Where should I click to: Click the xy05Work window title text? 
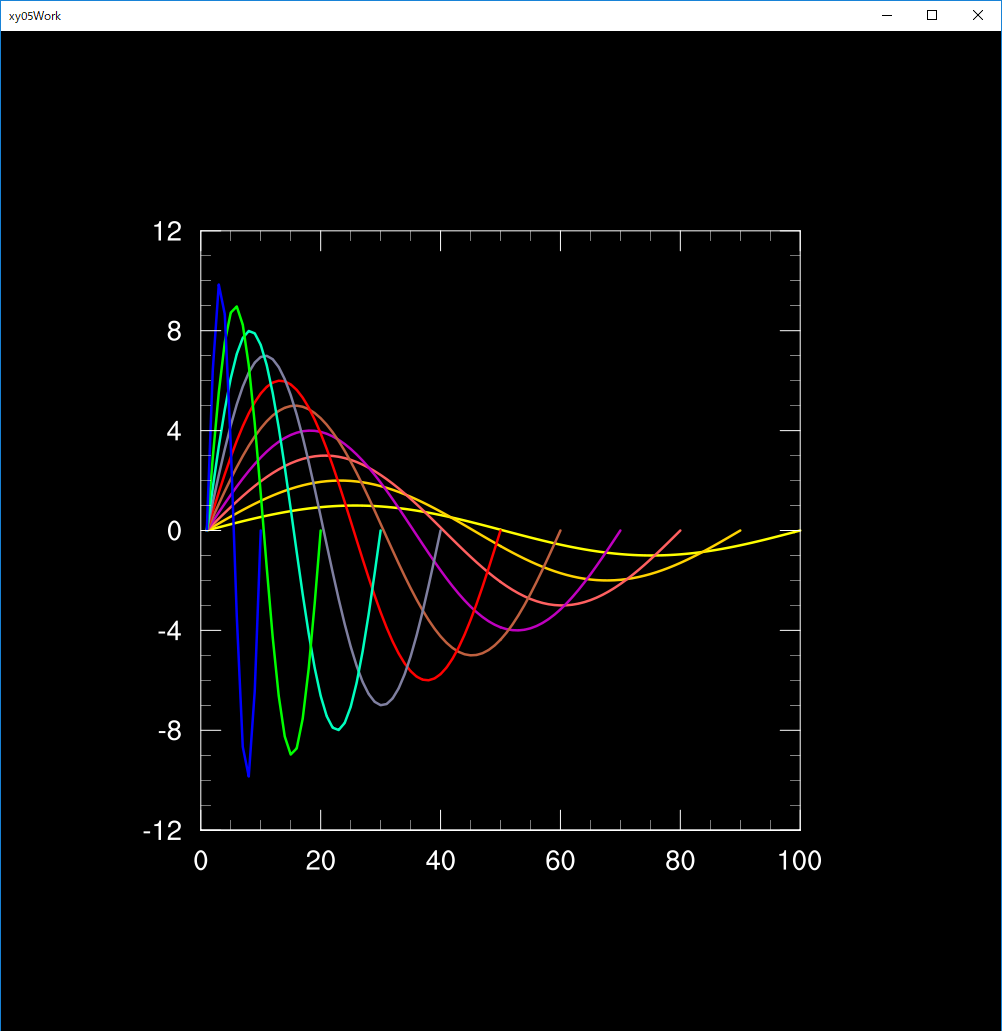(x=35, y=15)
